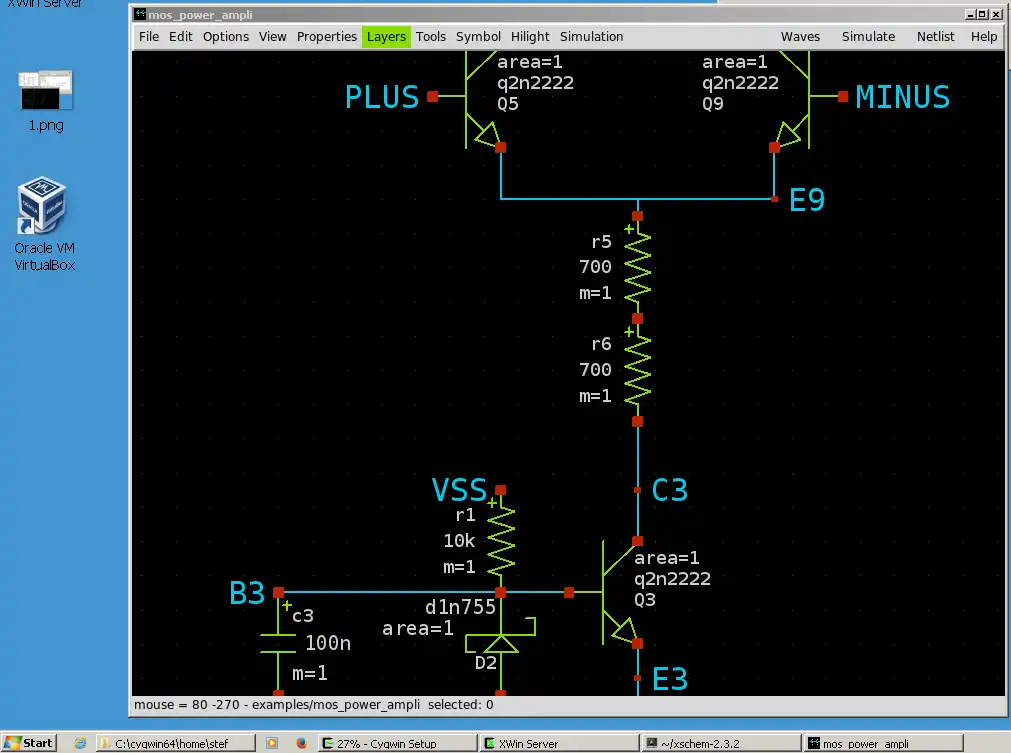Open the Symbol menu

[x=478, y=36]
